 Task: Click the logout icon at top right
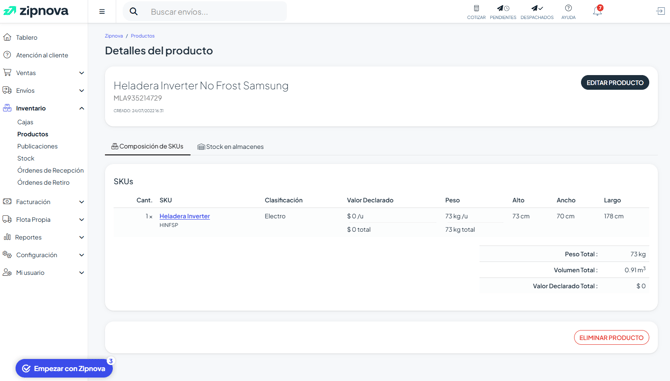tap(661, 11)
